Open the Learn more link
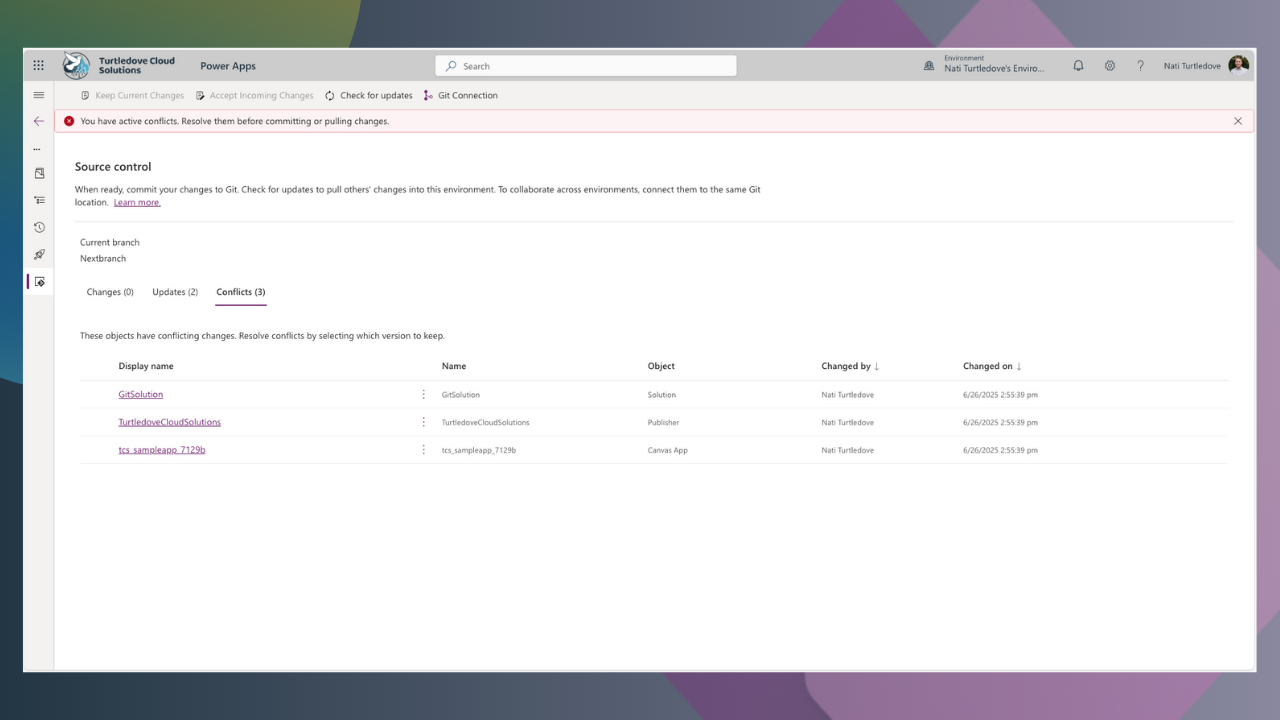Screen dimensions: 1280x720 [137, 202]
